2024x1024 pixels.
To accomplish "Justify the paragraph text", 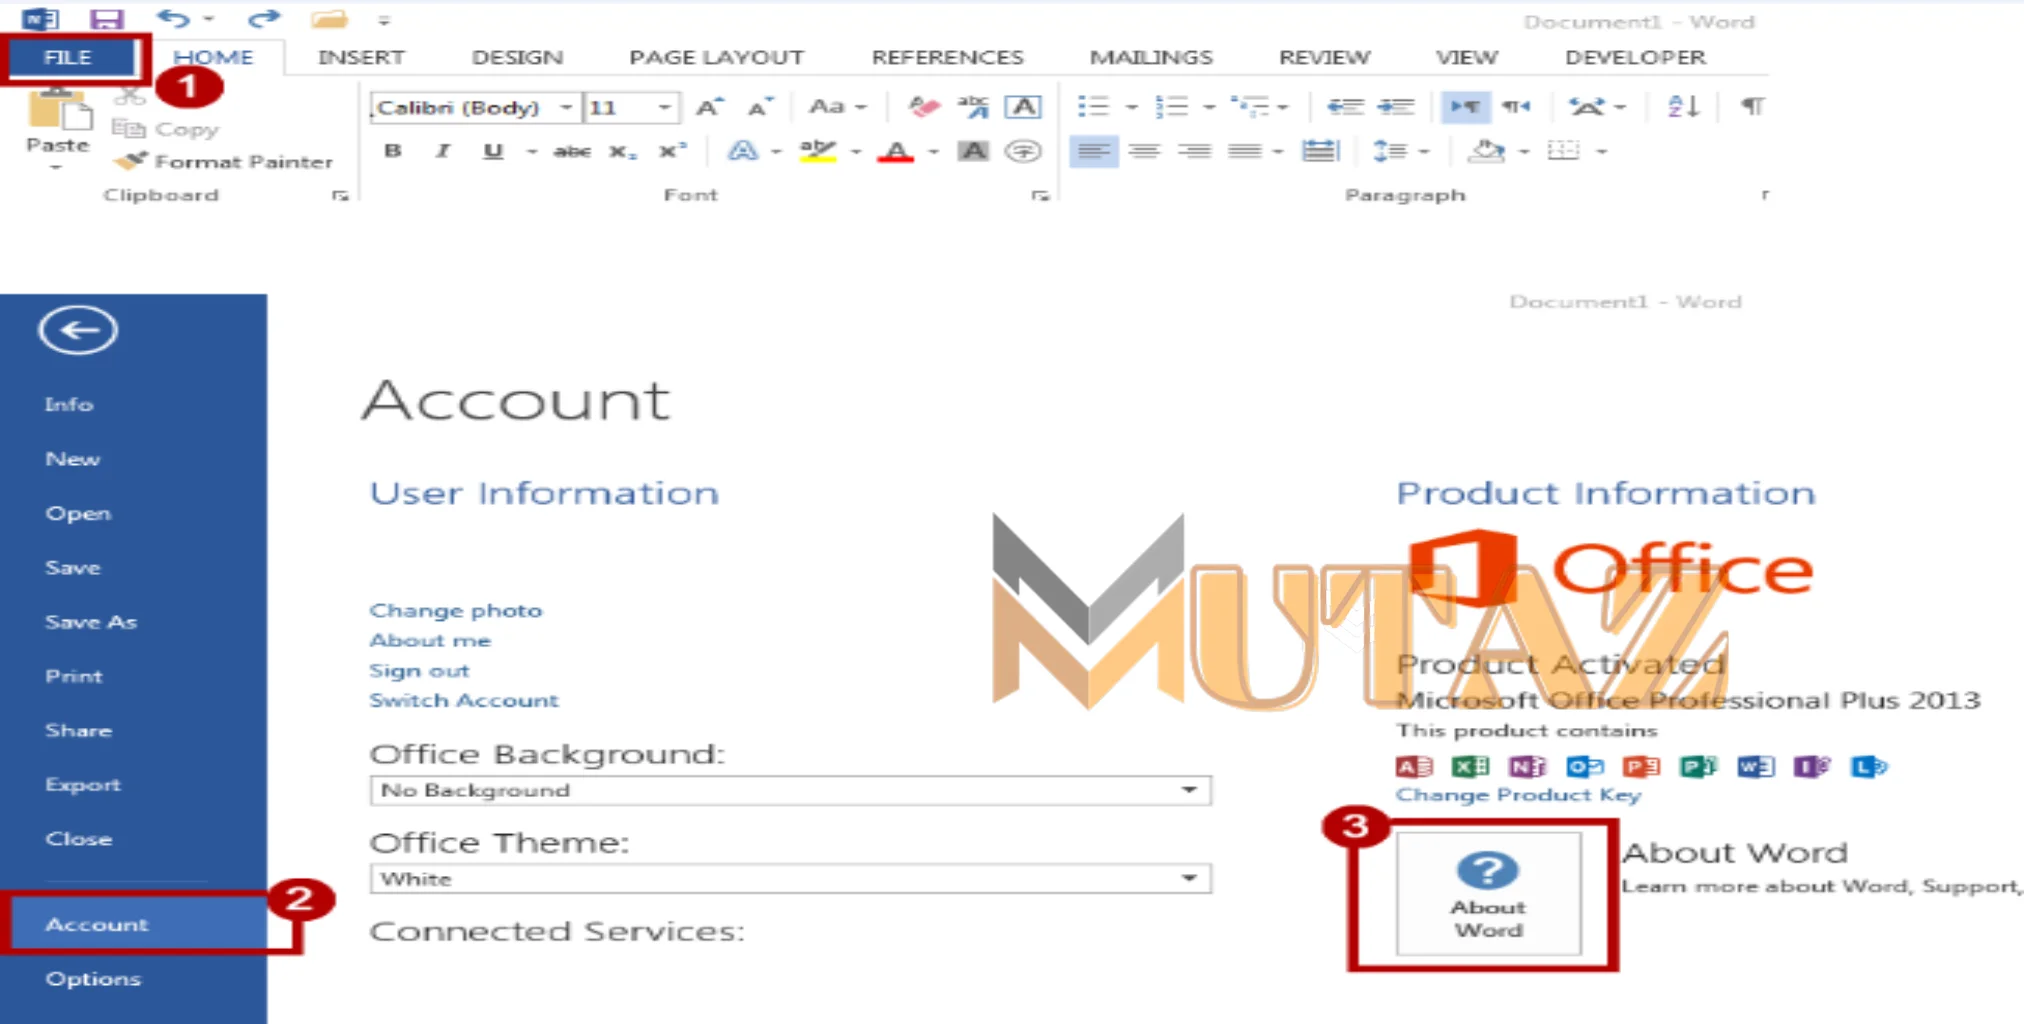I will click(1245, 152).
